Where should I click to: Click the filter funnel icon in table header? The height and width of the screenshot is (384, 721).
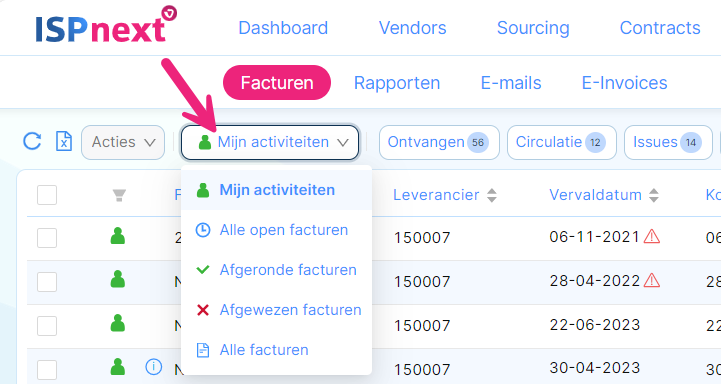(x=119, y=195)
